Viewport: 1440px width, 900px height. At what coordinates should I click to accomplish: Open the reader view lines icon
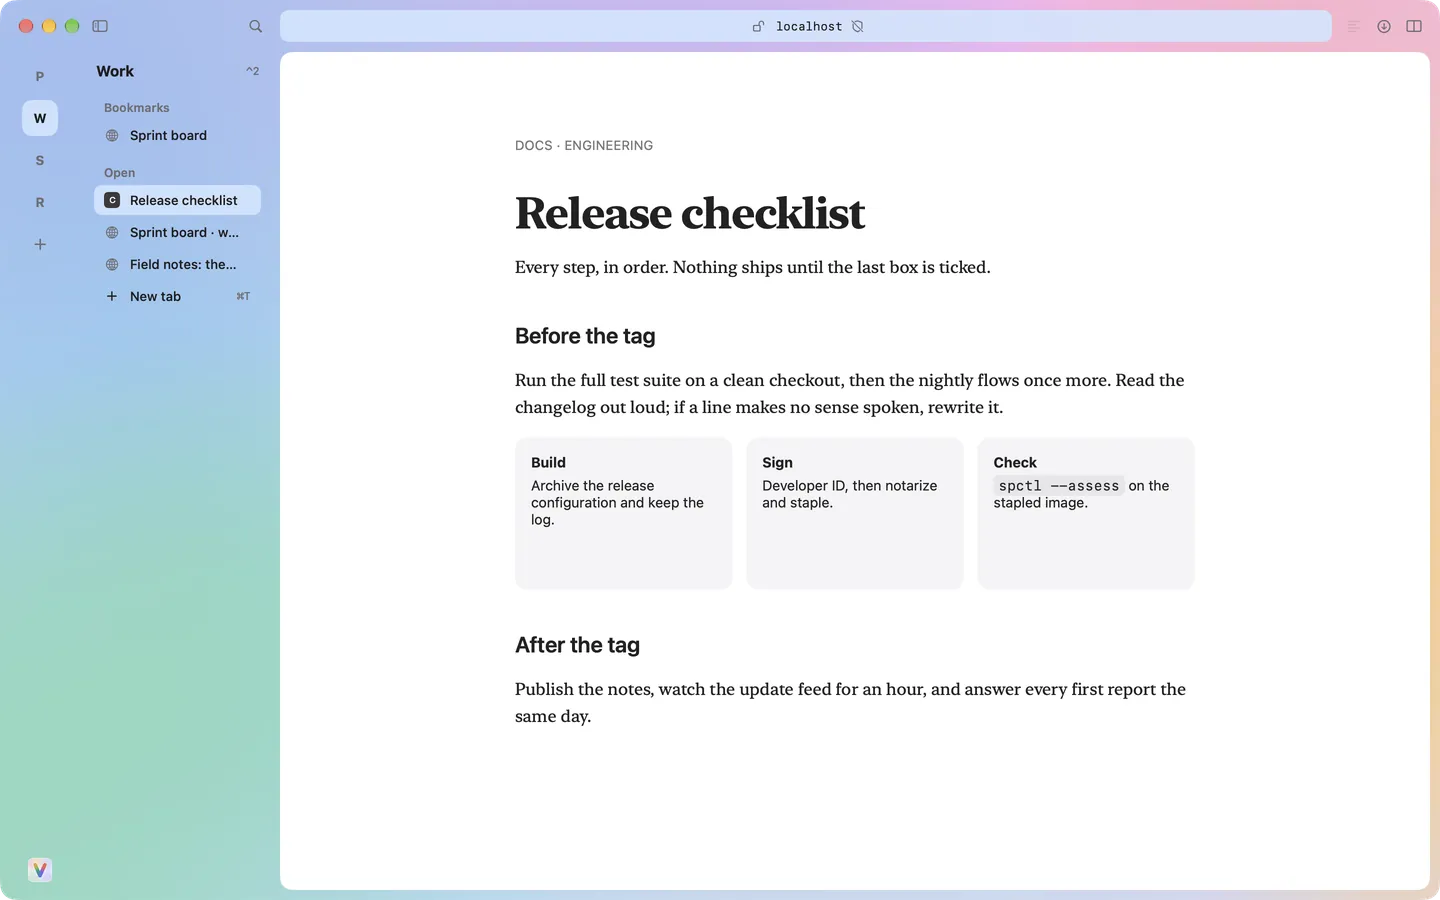(x=1354, y=26)
